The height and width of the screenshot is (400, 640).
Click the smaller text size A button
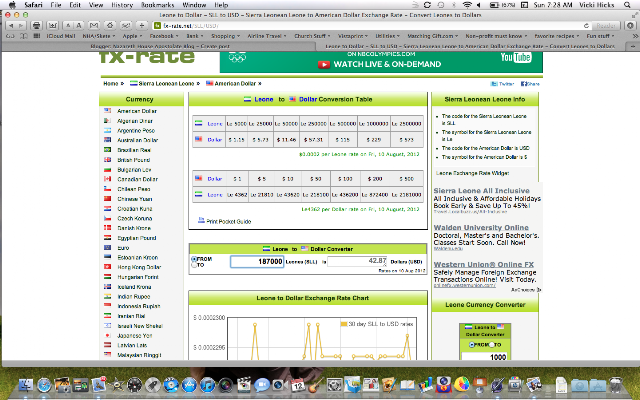tap(68, 25)
